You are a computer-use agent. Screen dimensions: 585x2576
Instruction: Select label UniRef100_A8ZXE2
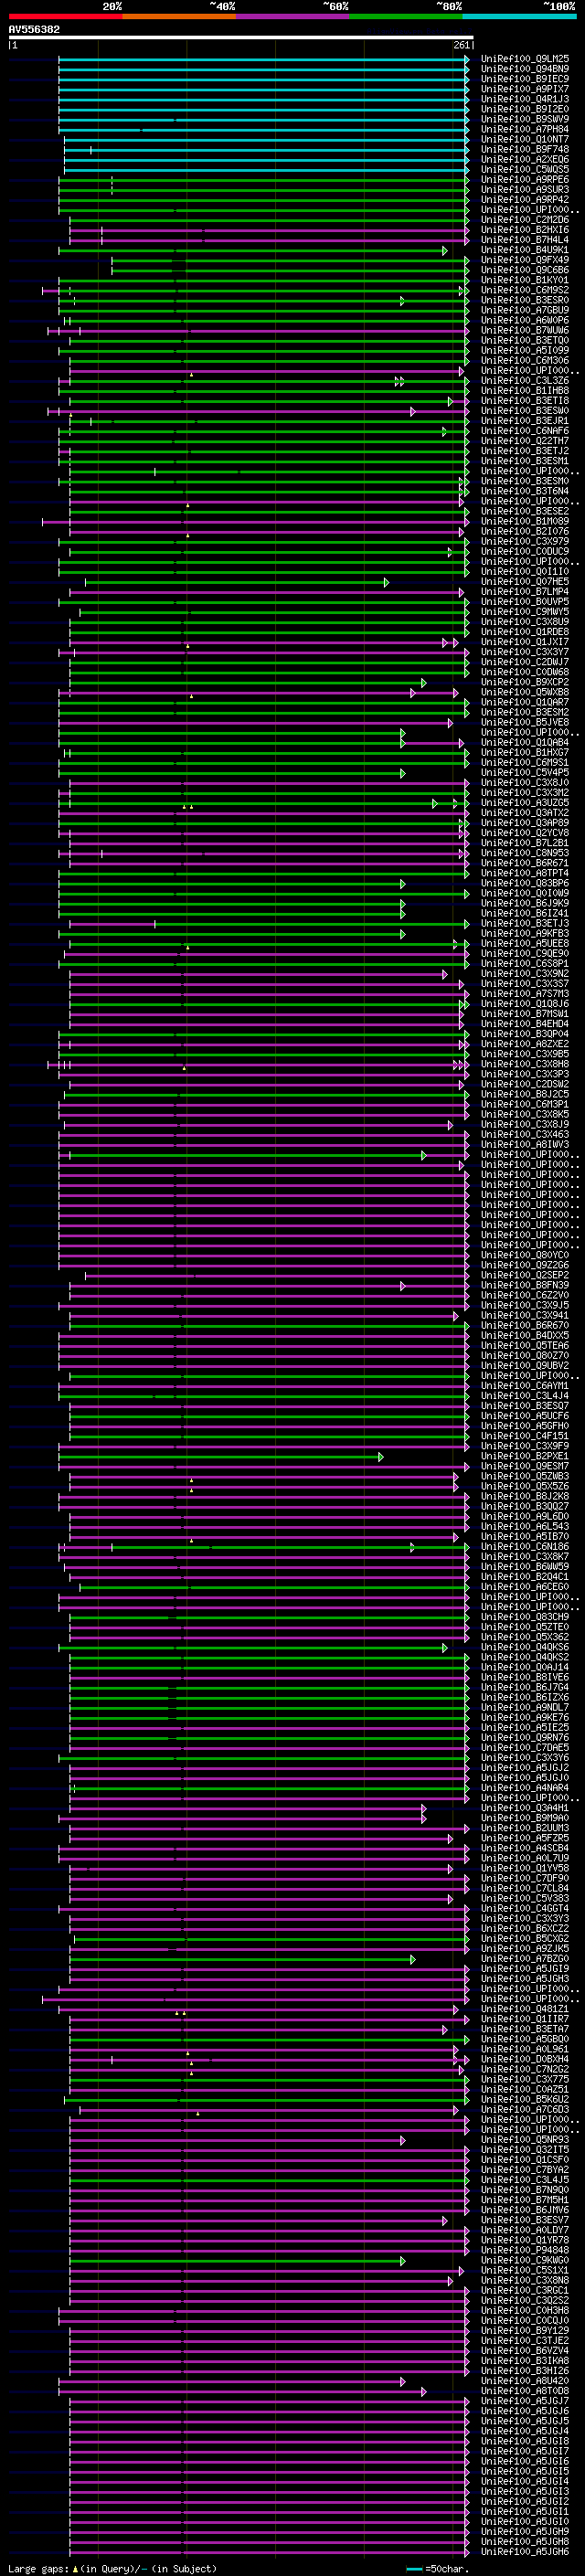point(525,1044)
